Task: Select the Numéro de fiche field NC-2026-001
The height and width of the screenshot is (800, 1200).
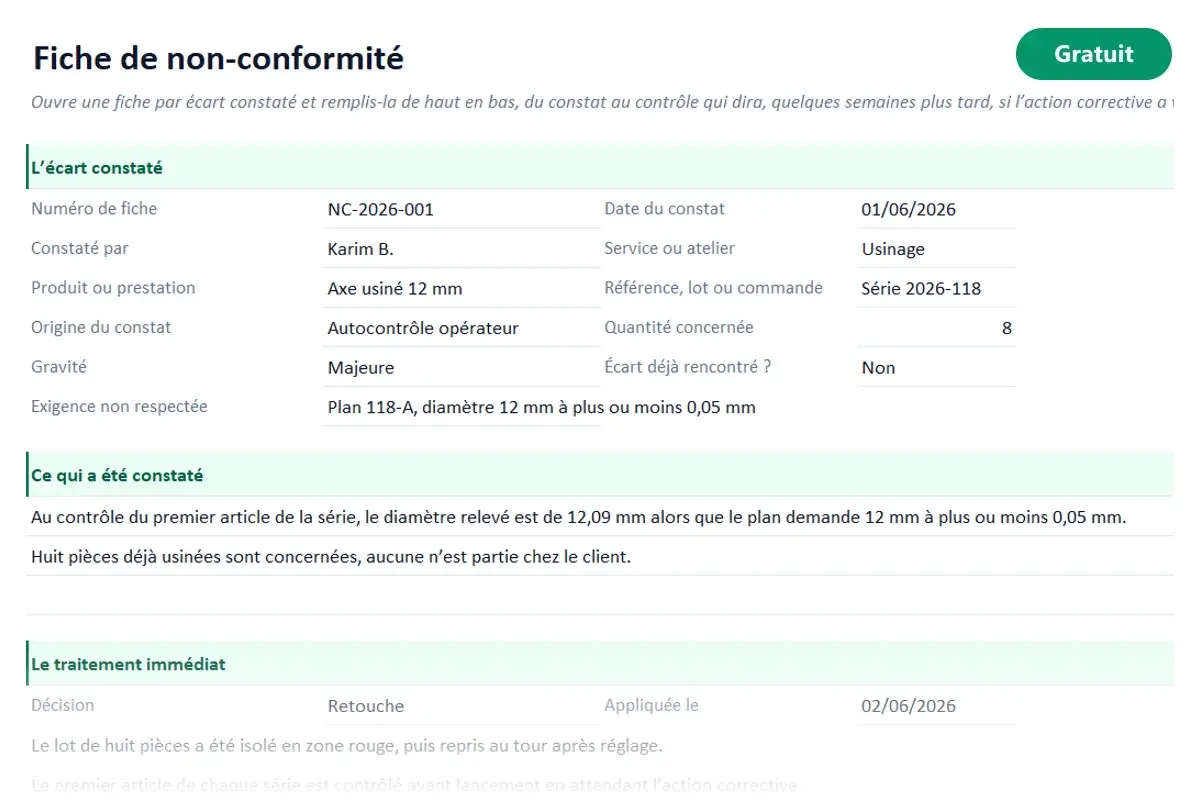Action: pyautogui.click(x=462, y=209)
